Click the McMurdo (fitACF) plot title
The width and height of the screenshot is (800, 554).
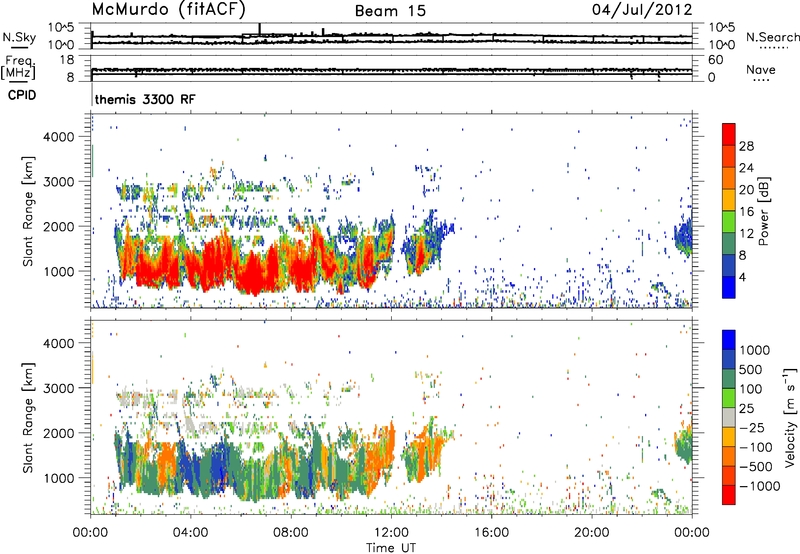[x=168, y=9]
